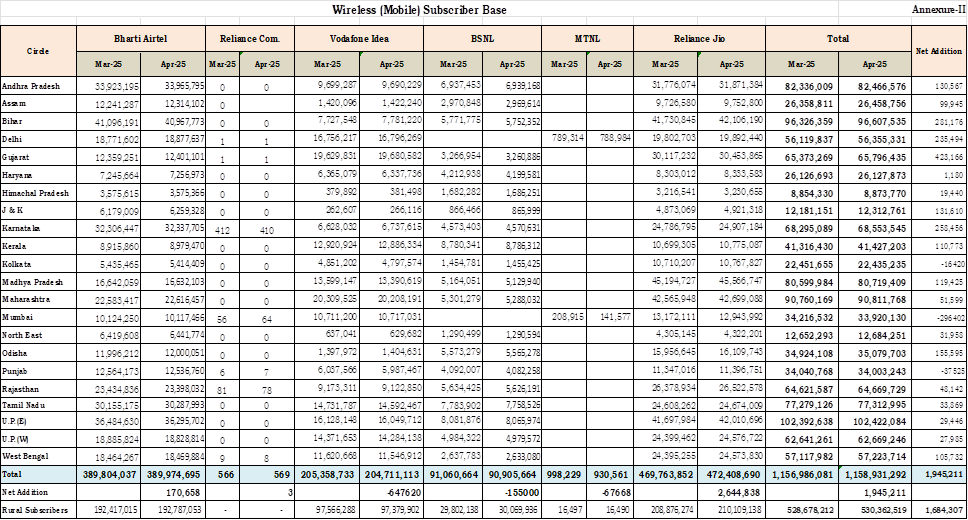Click the 'Haryana' row label

coord(17,175)
